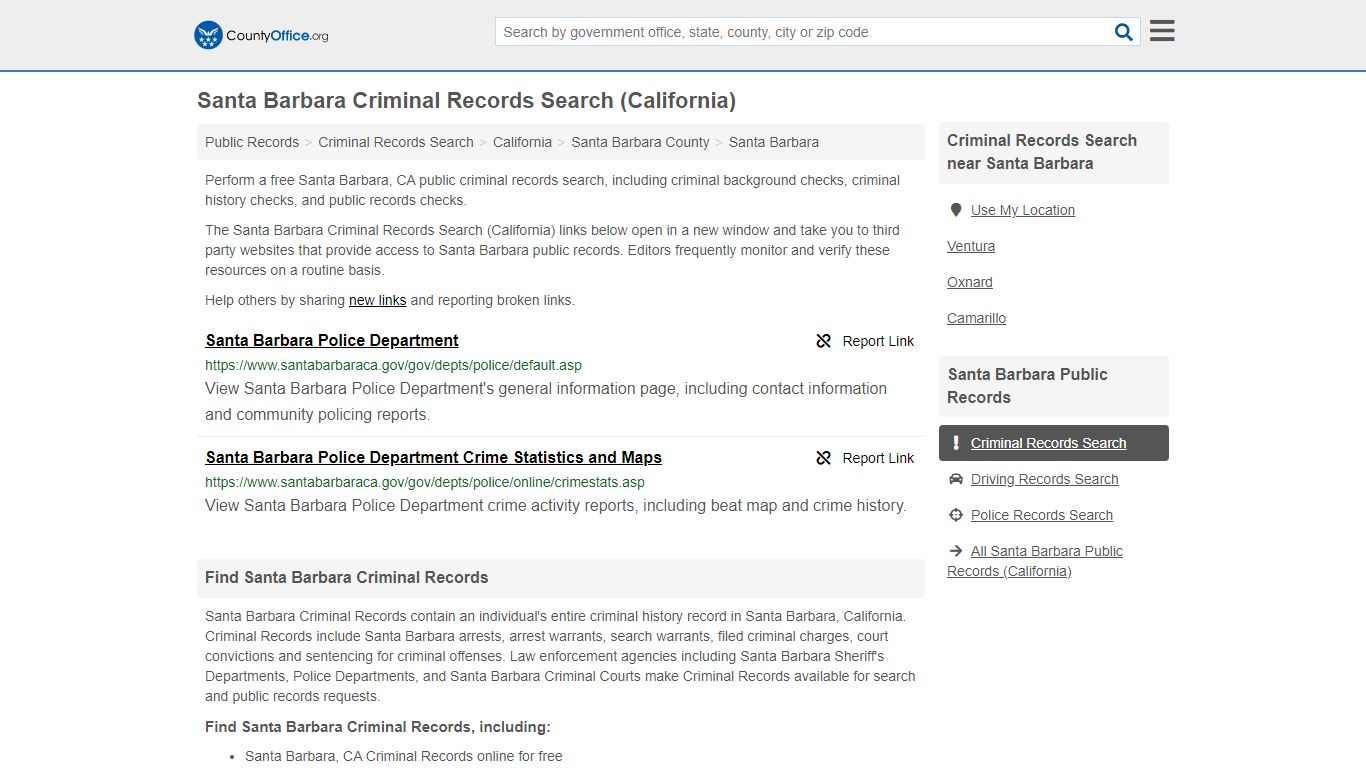Image resolution: width=1366 pixels, height=768 pixels.
Task: Select Use My Location
Action: pyautogui.click(x=1023, y=210)
